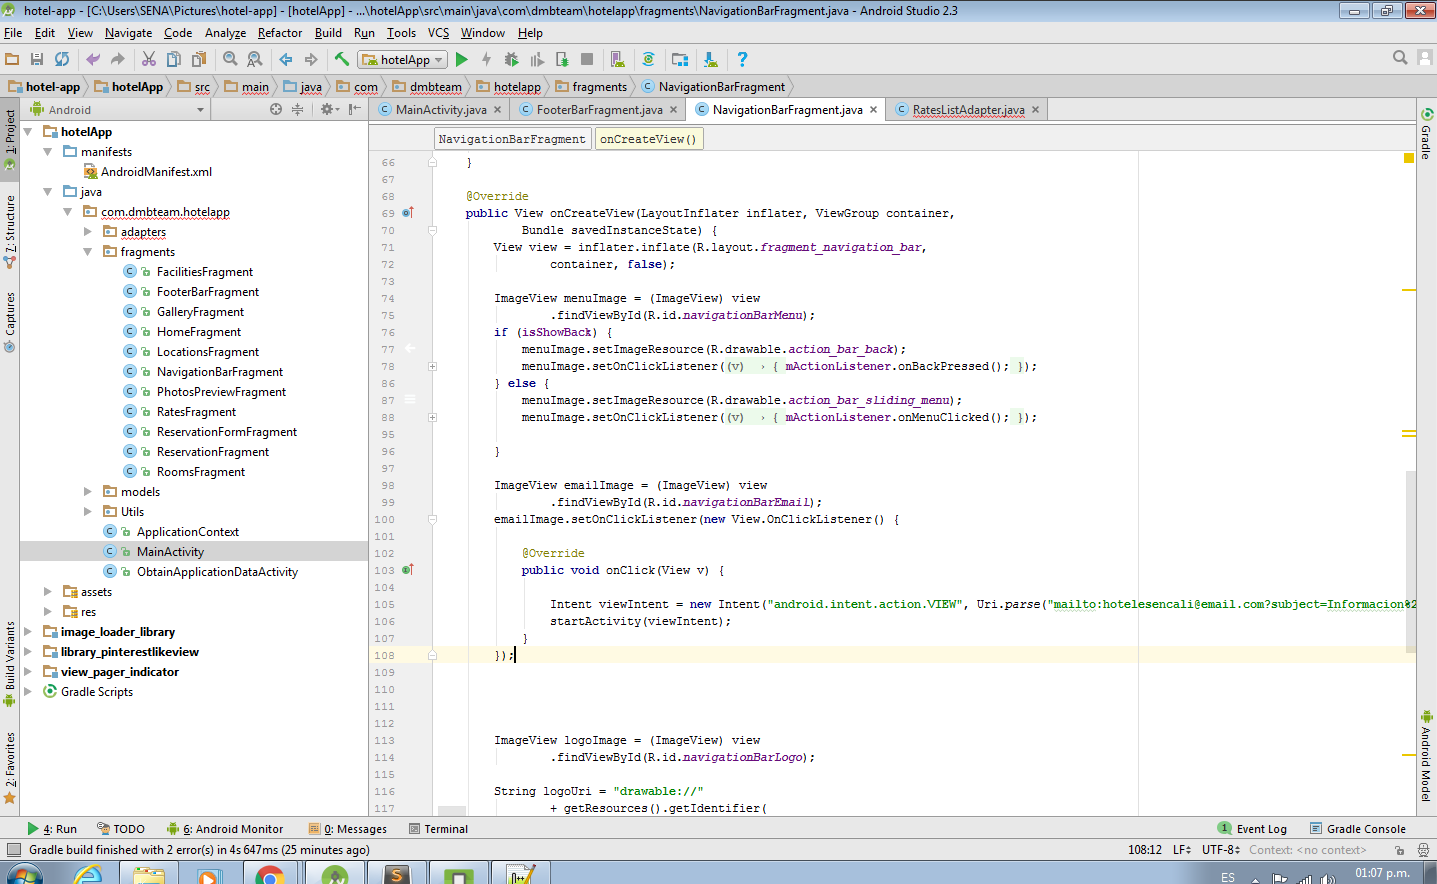Select HomeFragment in the project tree
The width and height of the screenshot is (1437, 884).
198,332
